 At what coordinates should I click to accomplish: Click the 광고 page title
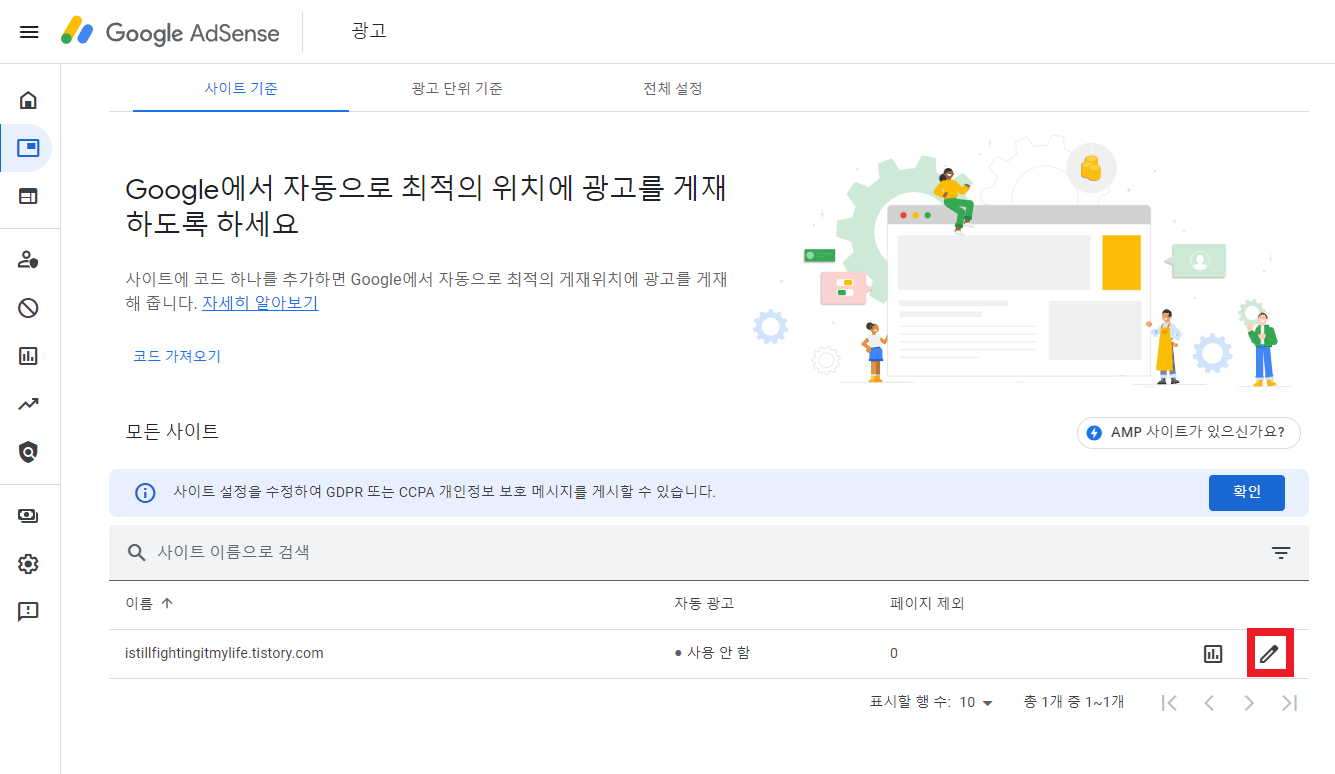point(369,31)
